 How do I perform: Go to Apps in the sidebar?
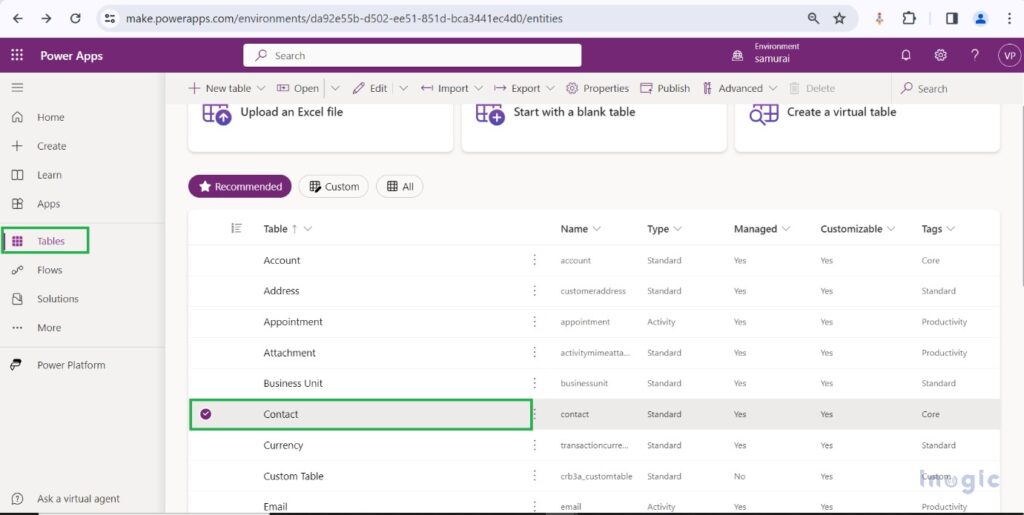pyautogui.click(x=48, y=204)
